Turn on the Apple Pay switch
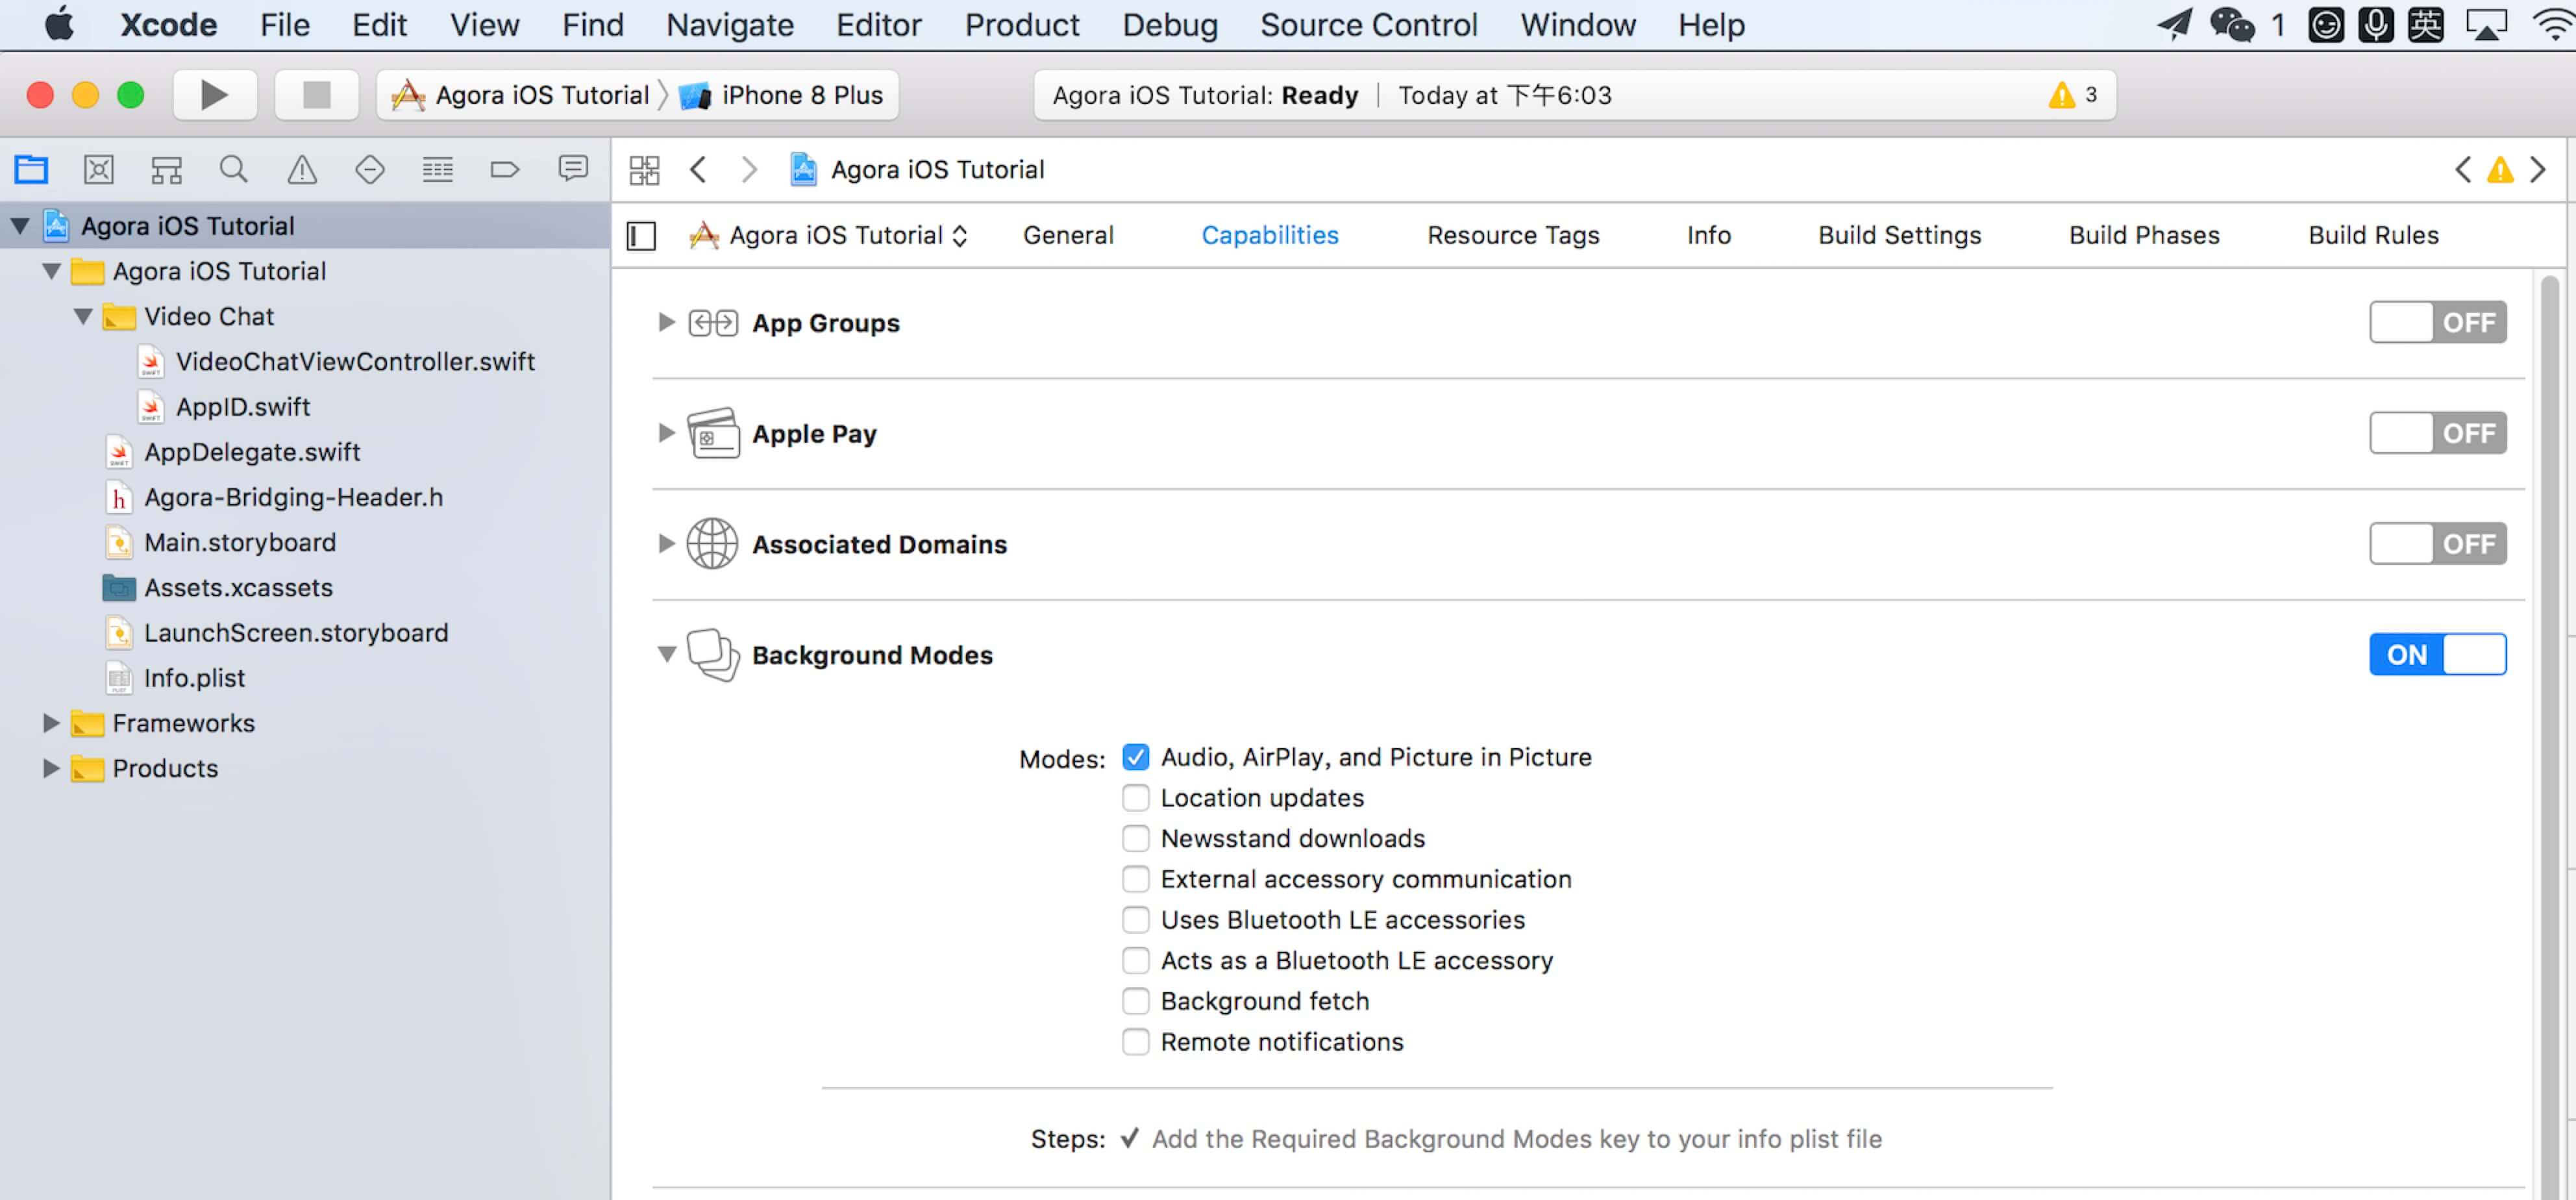Screen dimensions: 2576x1200 2438,433
